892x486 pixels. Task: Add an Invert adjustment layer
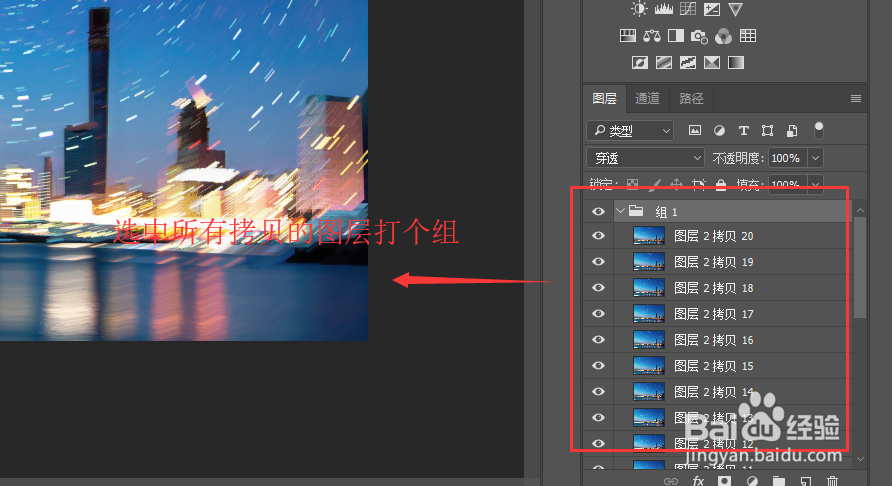639,63
